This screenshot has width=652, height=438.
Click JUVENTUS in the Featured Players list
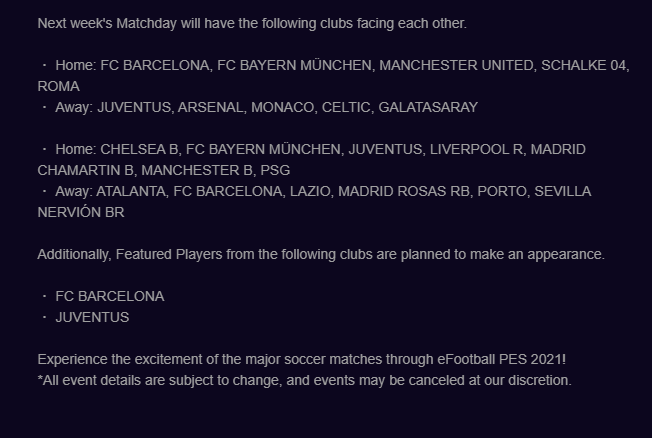[92, 317]
